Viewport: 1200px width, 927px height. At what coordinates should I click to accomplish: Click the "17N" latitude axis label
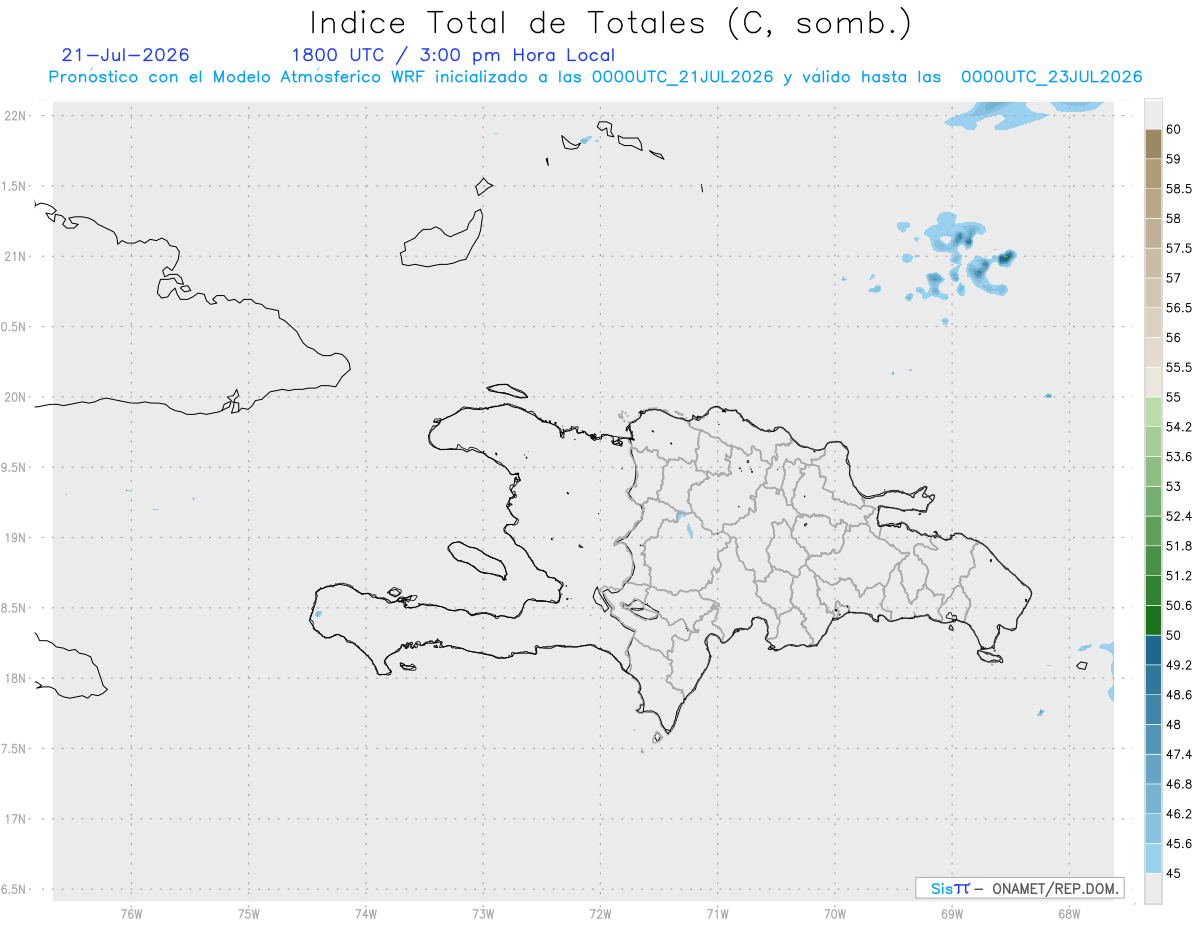(15, 819)
